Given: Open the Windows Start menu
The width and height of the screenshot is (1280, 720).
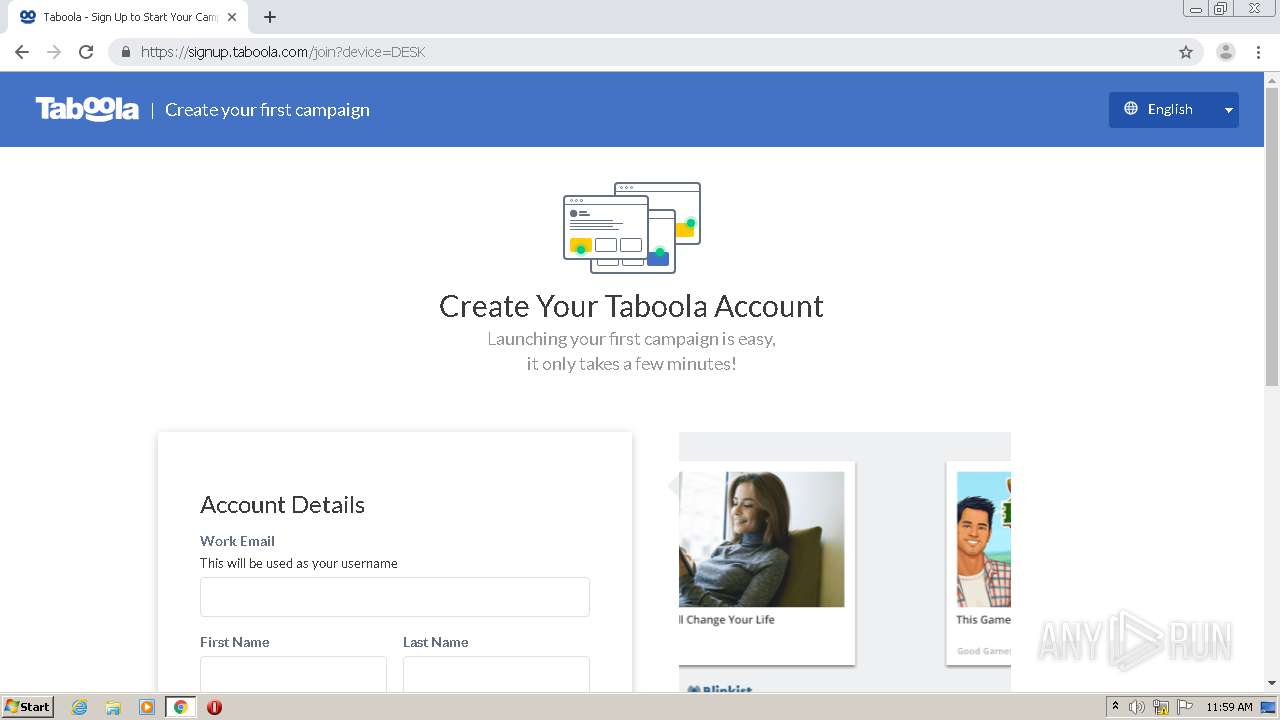Looking at the screenshot, I should click(27, 707).
